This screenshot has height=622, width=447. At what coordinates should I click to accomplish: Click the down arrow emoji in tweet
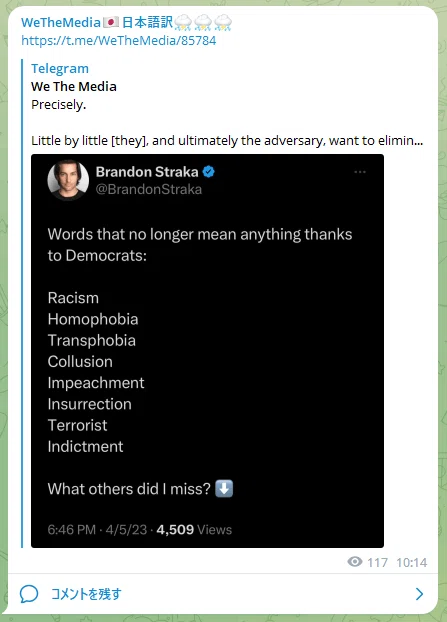coord(224,488)
